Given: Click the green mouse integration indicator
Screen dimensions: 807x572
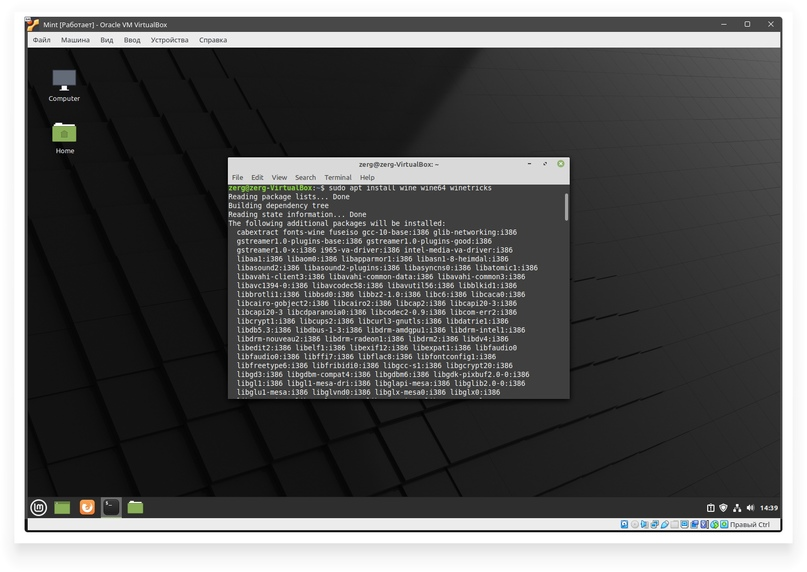Looking at the screenshot, I should [x=714, y=524].
